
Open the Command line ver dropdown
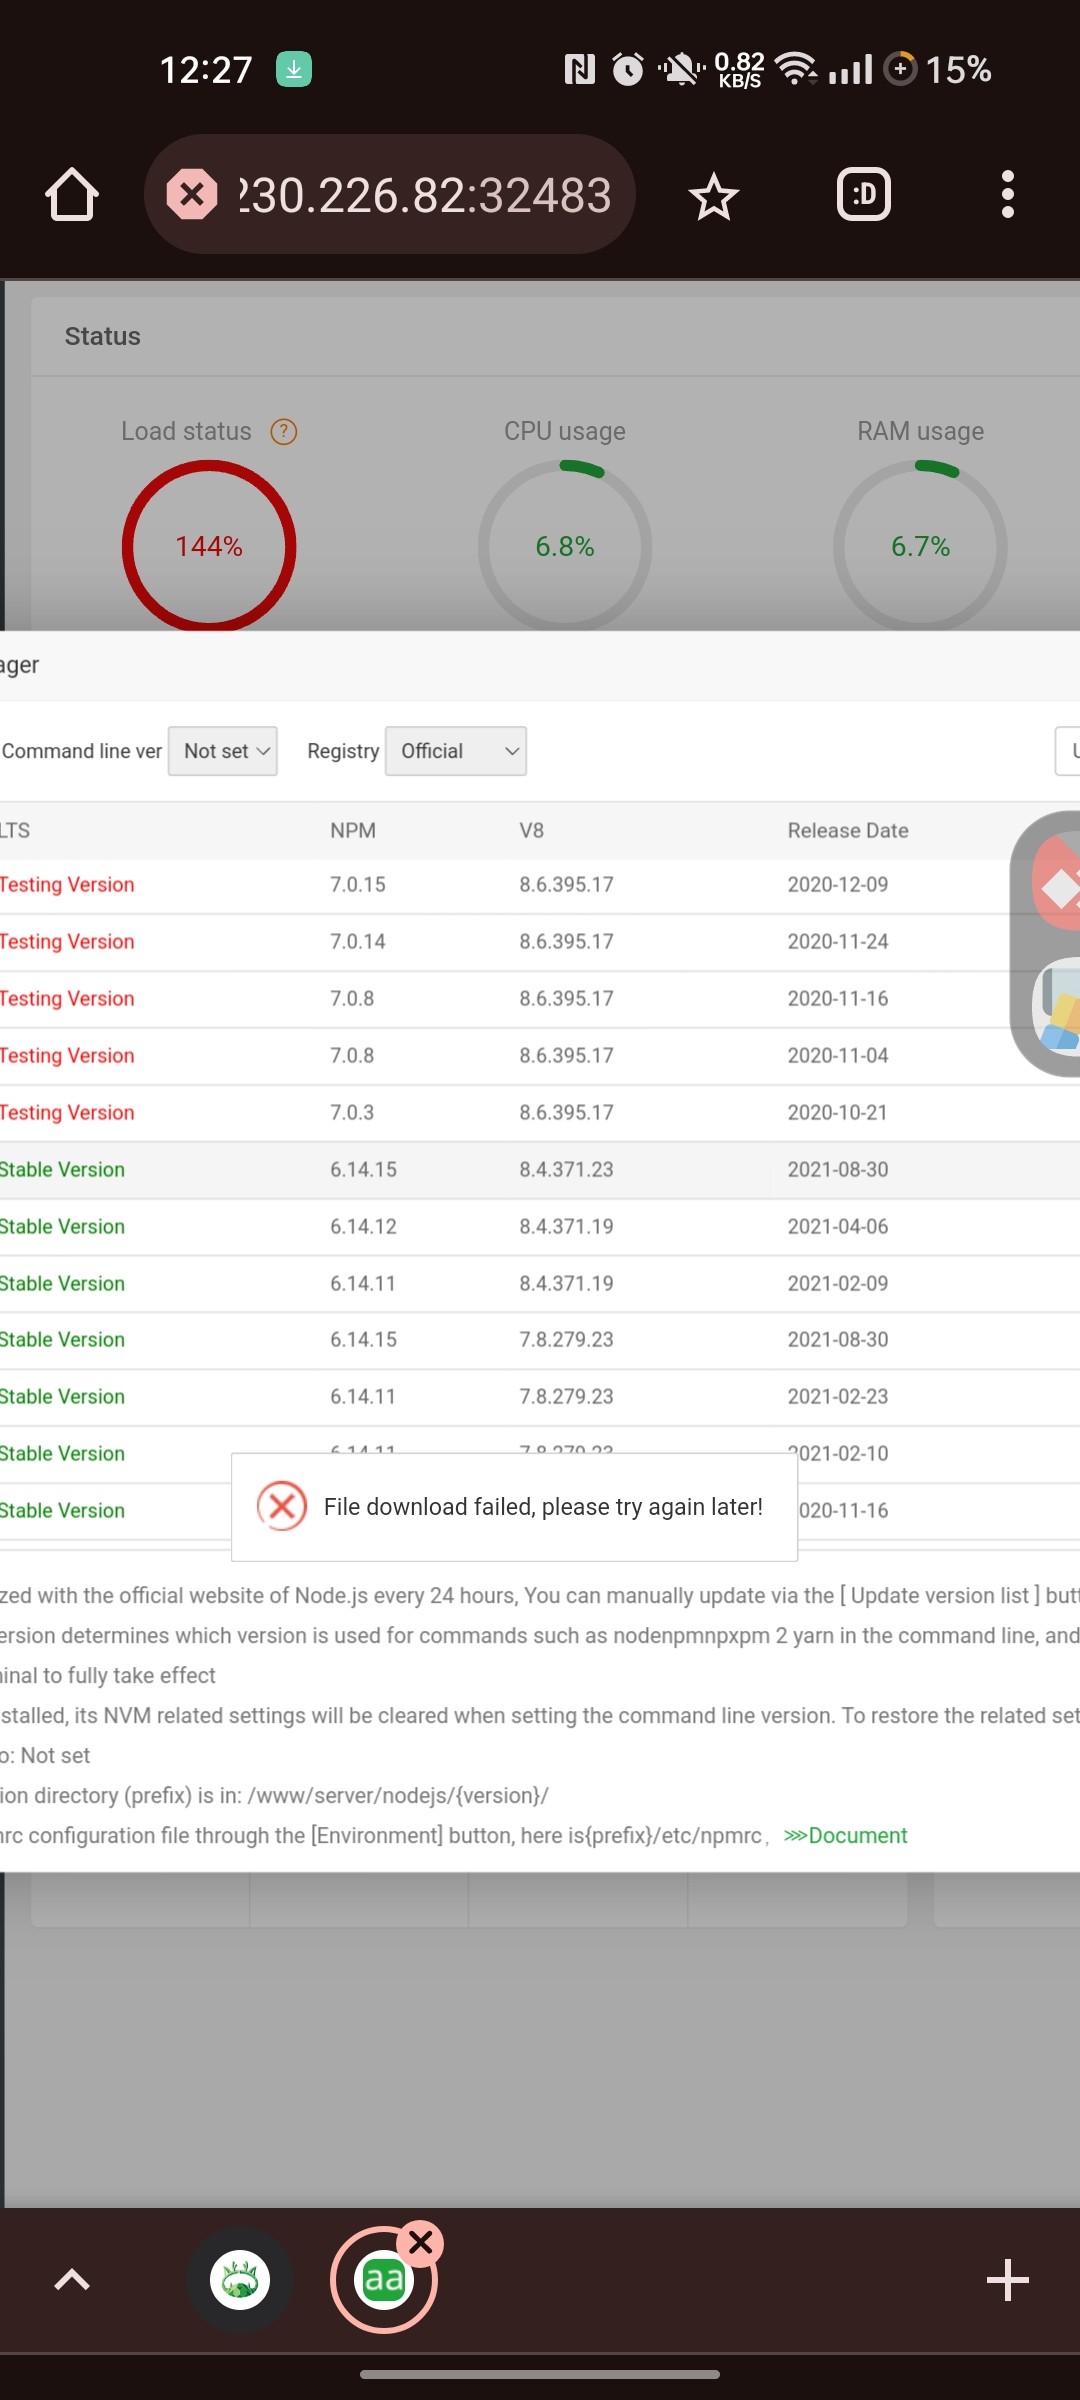click(x=223, y=751)
